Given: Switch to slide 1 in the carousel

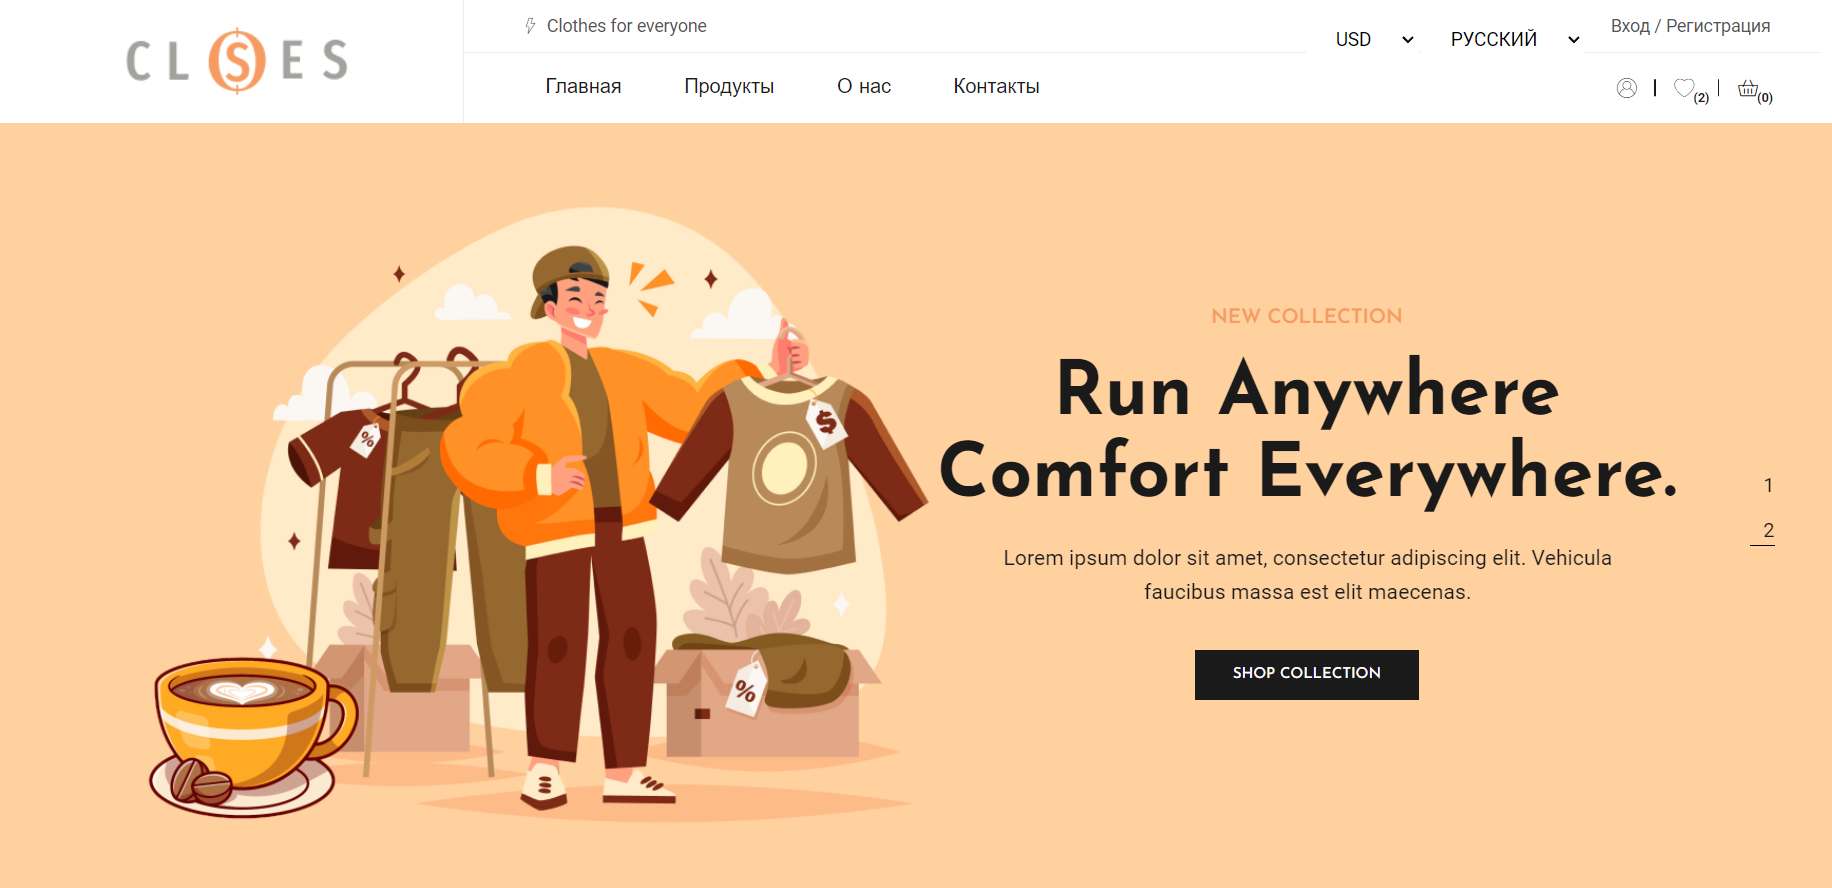Looking at the screenshot, I should point(1768,485).
